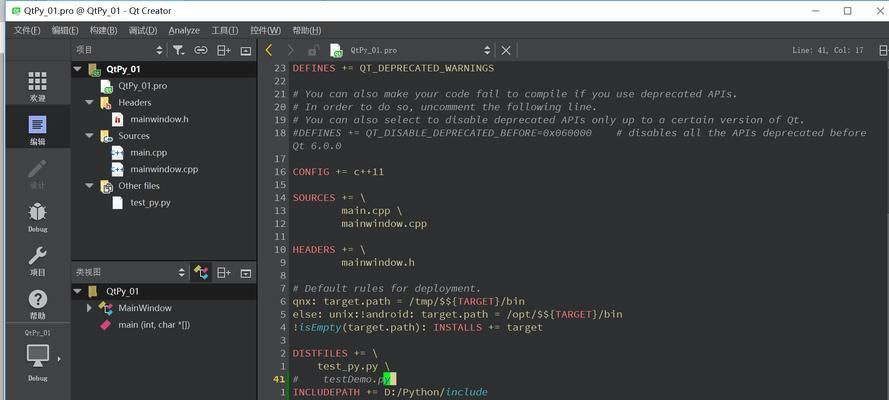Open the 项目 mode with wrench icon
Screen dimensions: 889x400
pos(37,262)
